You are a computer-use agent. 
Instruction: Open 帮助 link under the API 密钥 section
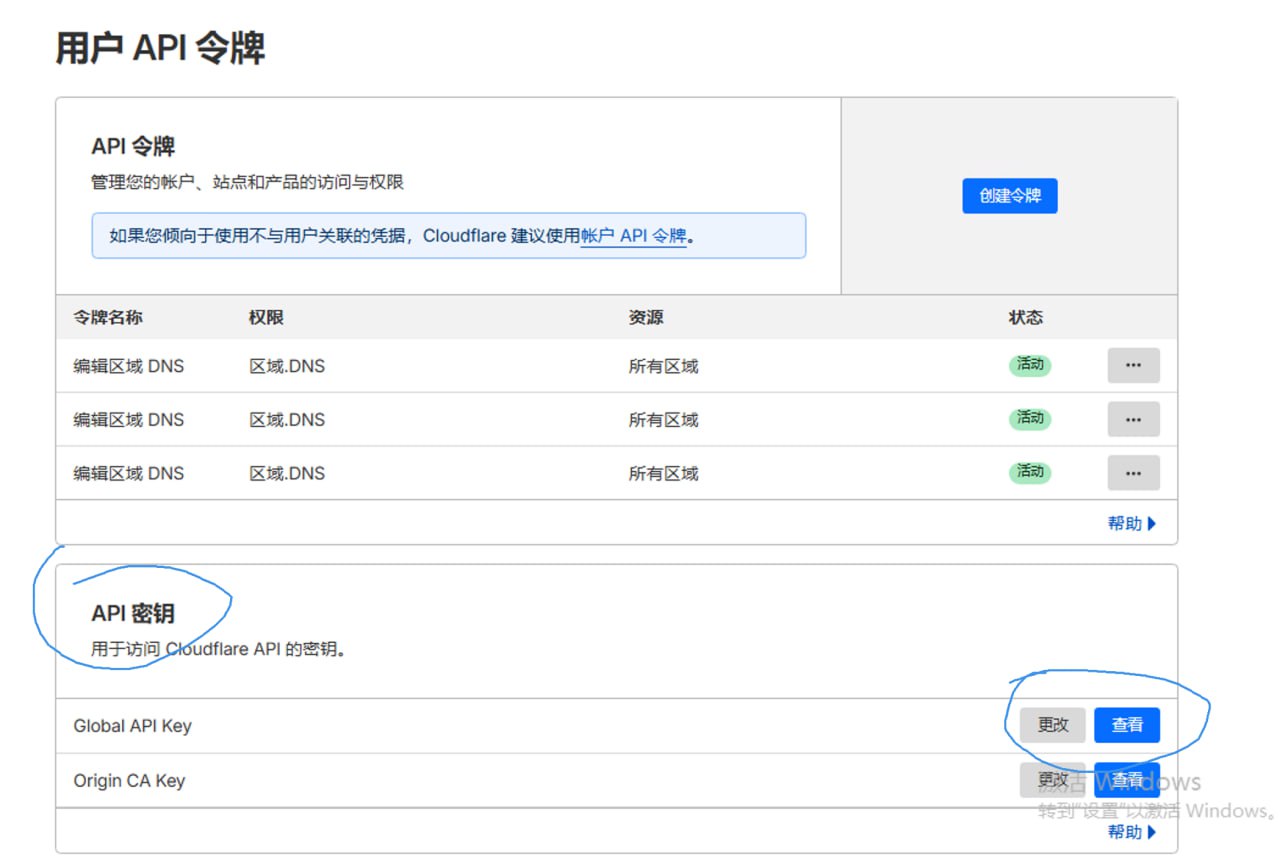click(1132, 831)
